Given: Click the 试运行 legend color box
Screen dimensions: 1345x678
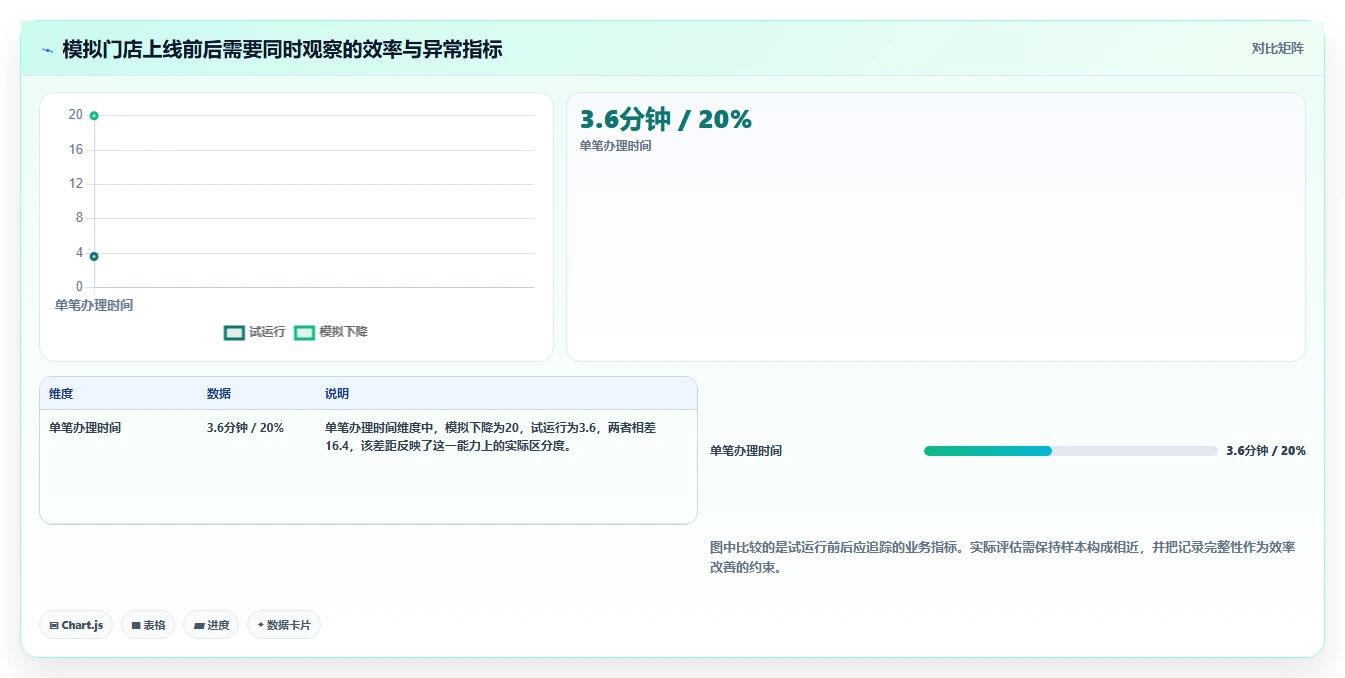Looking at the screenshot, I should pos(234,332).
